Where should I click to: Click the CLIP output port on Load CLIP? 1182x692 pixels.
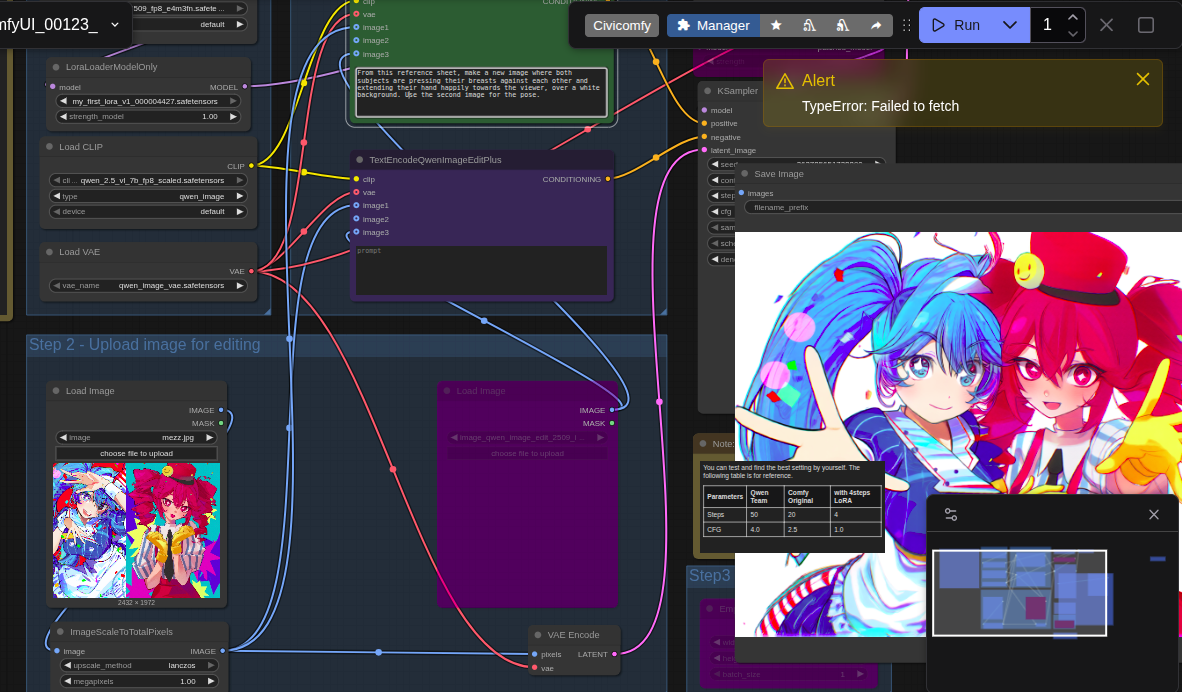(x=251, y=166)
